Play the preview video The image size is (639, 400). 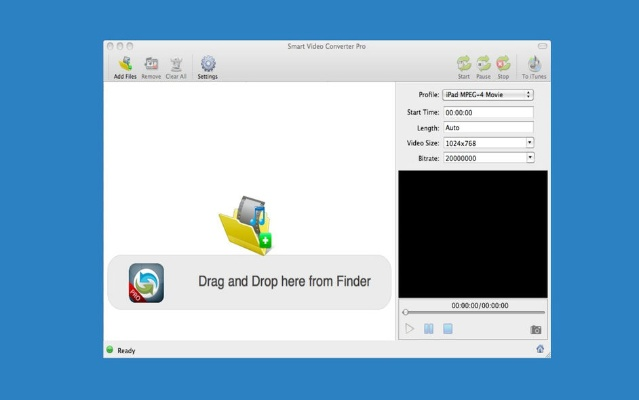(410, 328)
